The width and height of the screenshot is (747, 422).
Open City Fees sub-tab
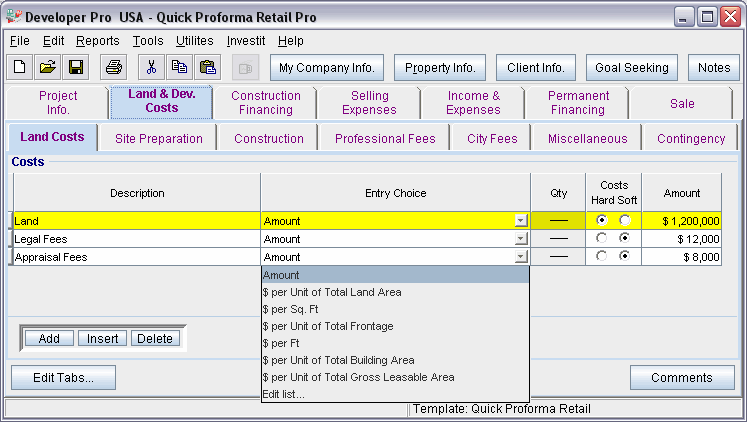click(x=492, y=139)
